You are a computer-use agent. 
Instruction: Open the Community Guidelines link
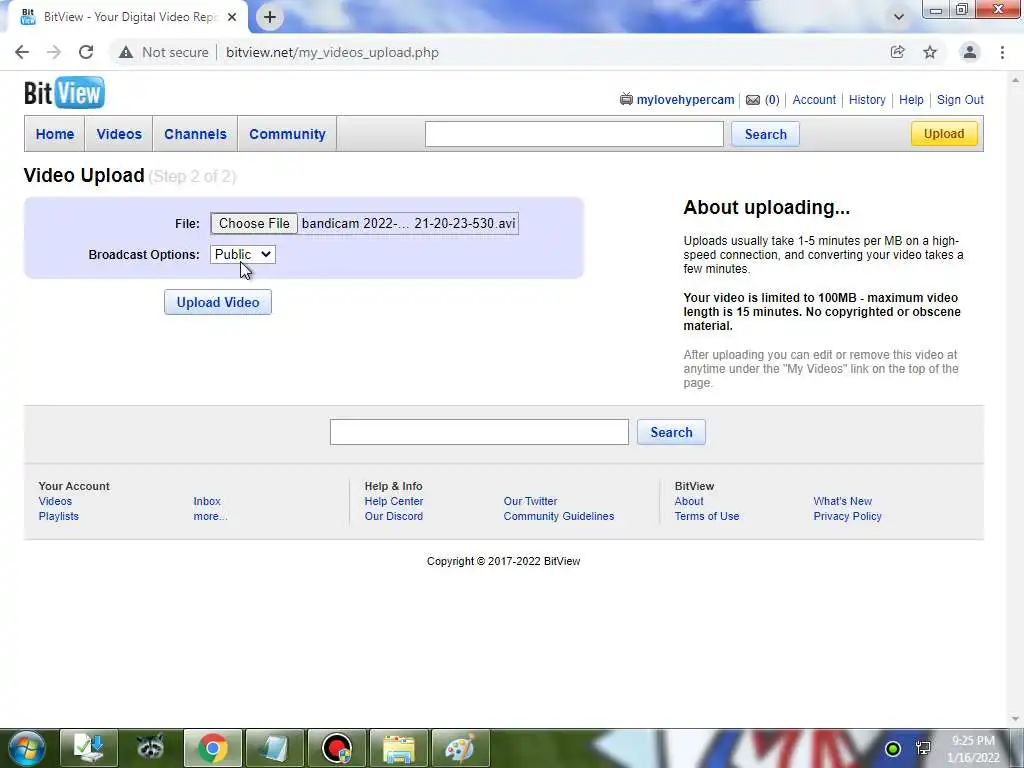pos(559,516)
